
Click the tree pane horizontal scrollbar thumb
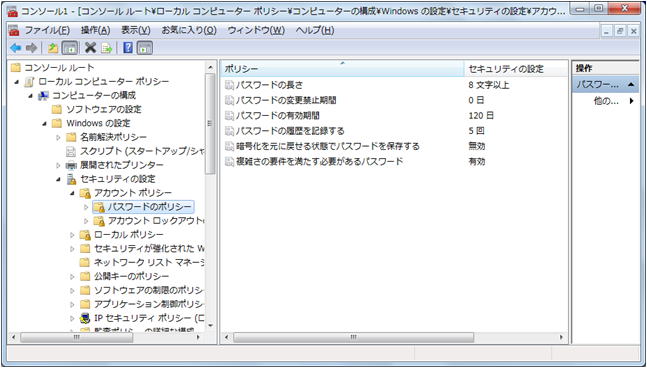(x=76, y=337)
